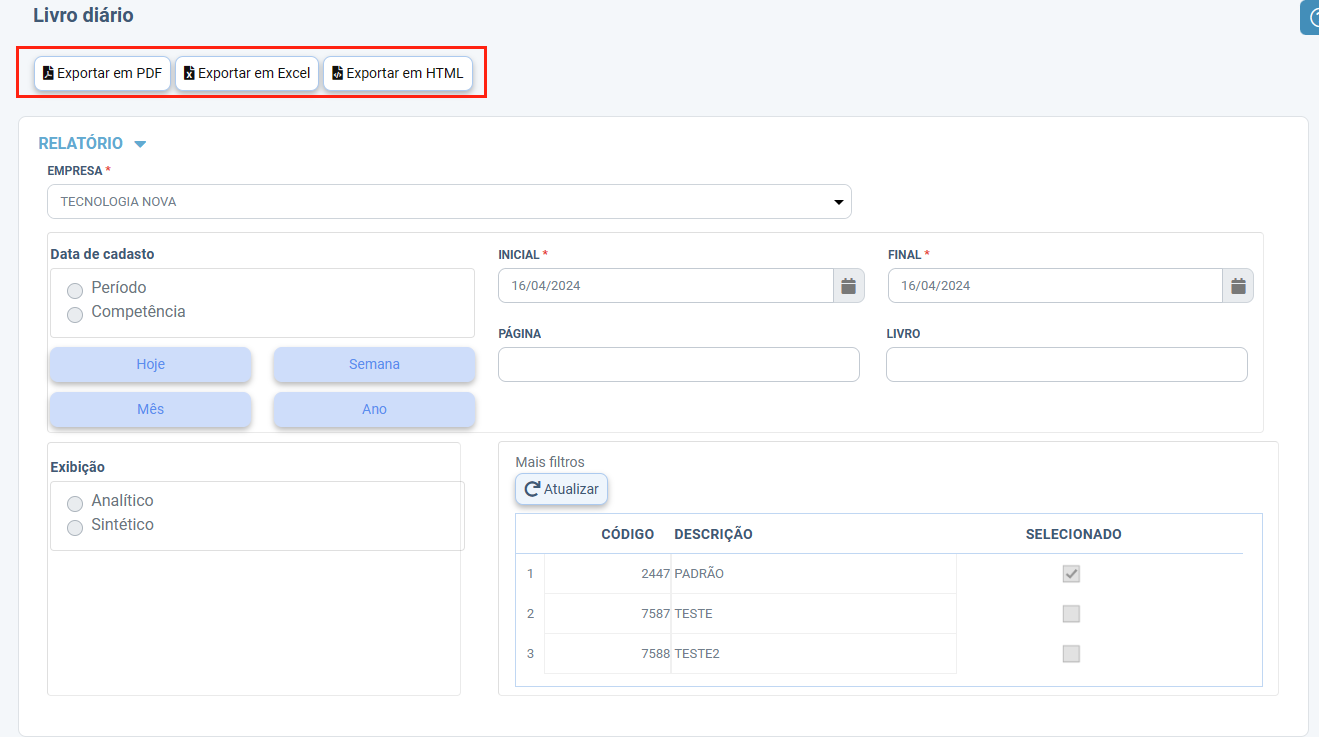
Task: Check the Selecionado box for TESTE row
Action: [x=1071, y=614]
